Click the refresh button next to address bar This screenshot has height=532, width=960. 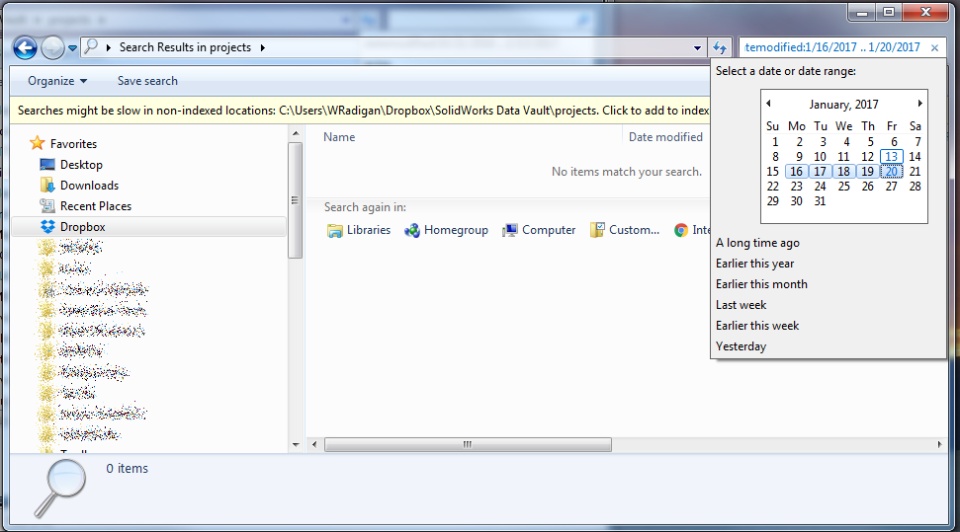click(x=719, y=47)
